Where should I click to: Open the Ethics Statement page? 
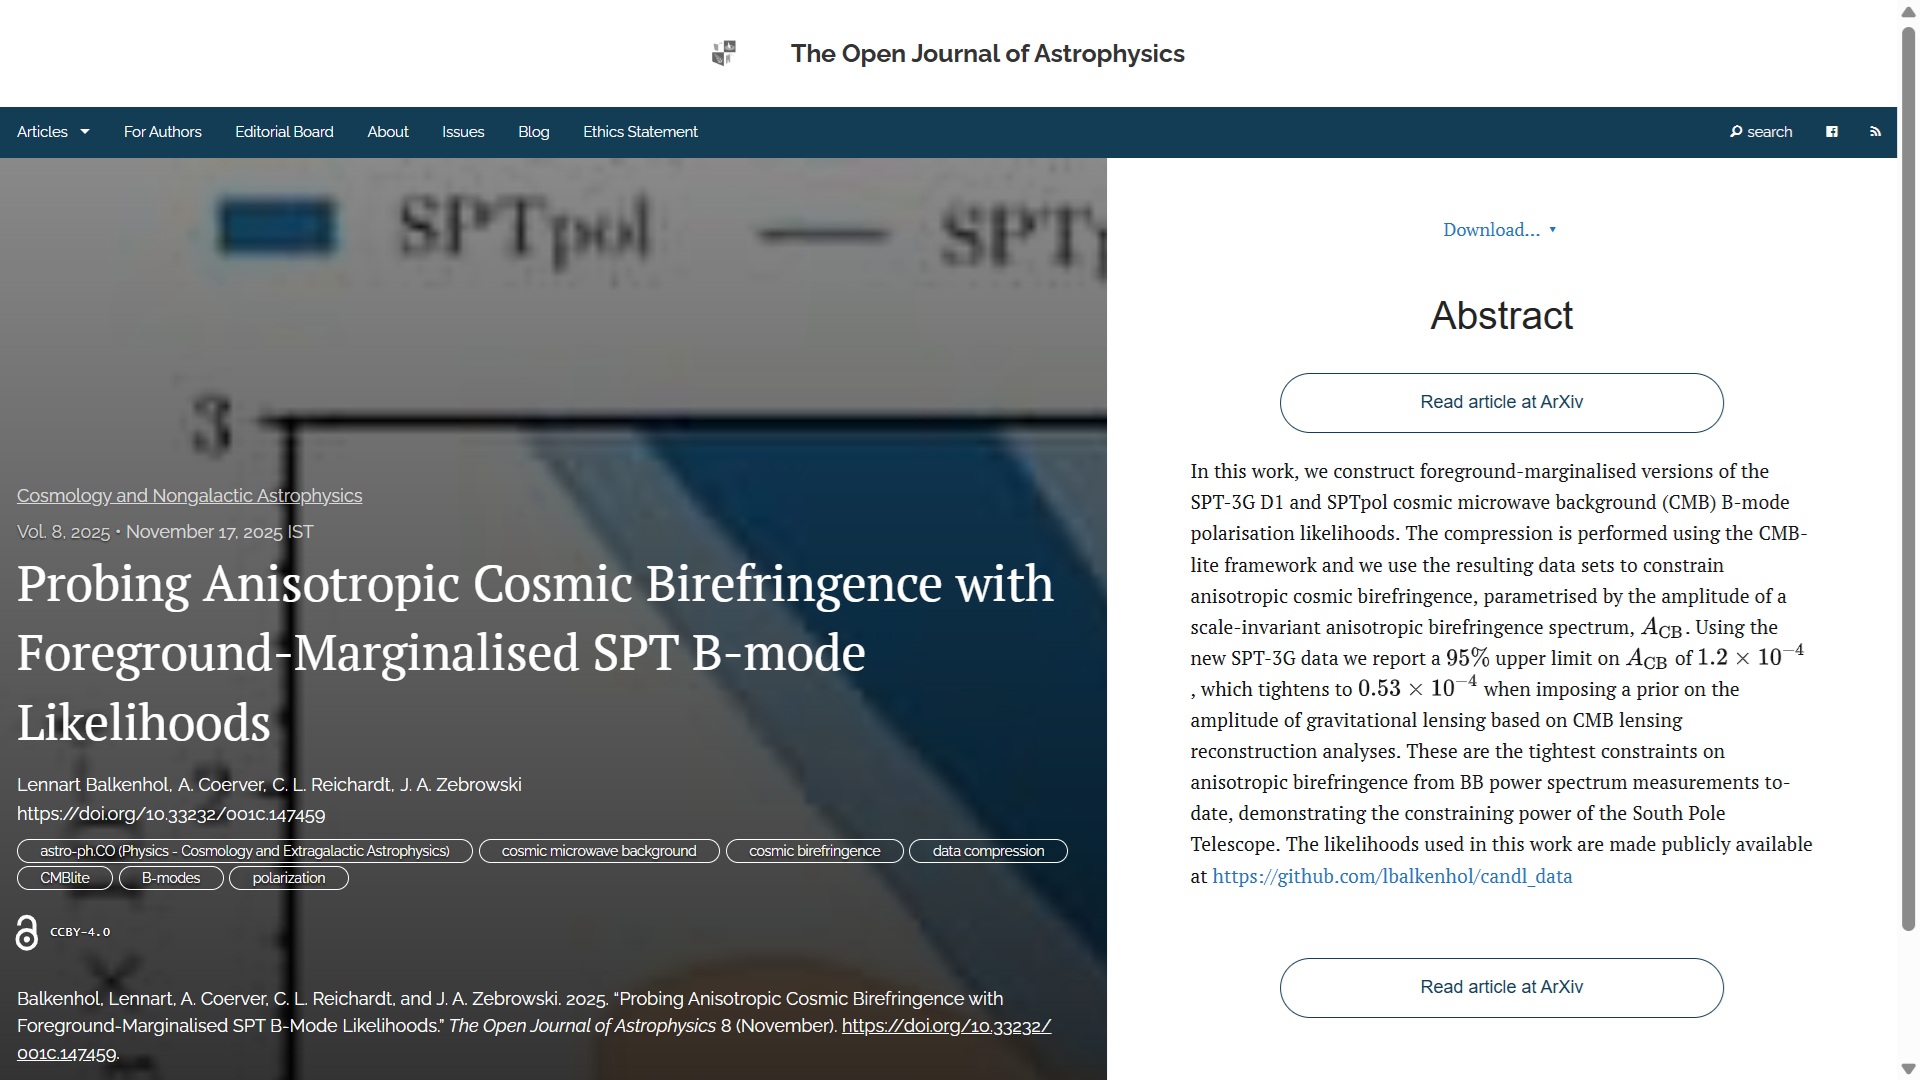[640, 132]
